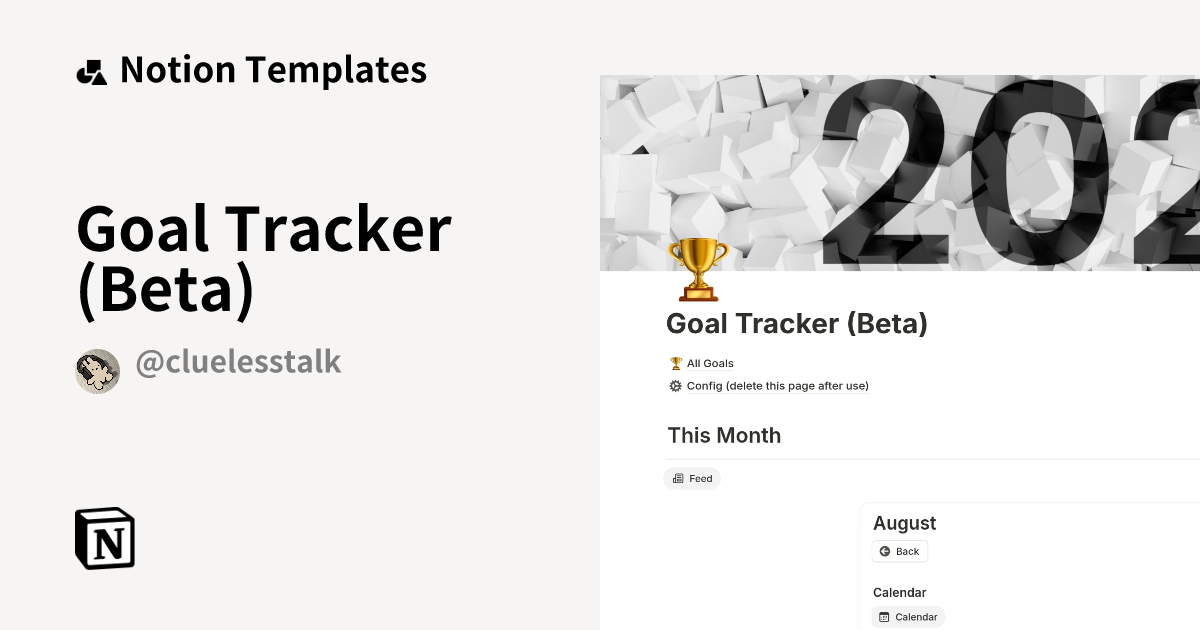1200x630 pixels.
Task: Click the trophy icon beside All Goals
Action: (676, 363)
